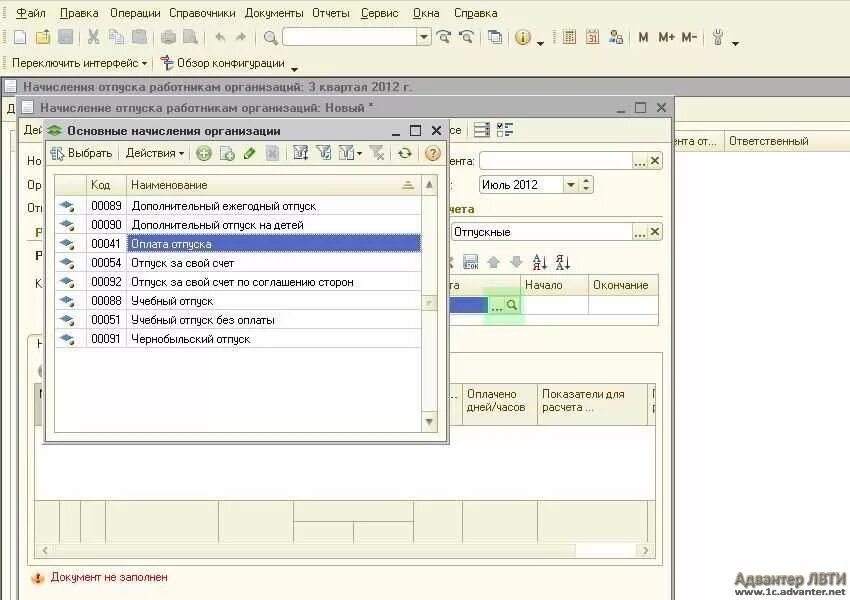Viewport: 850px width, 600px height.
Task: Click right arrow of horizontal scrollbar
Action: point(646,550)
